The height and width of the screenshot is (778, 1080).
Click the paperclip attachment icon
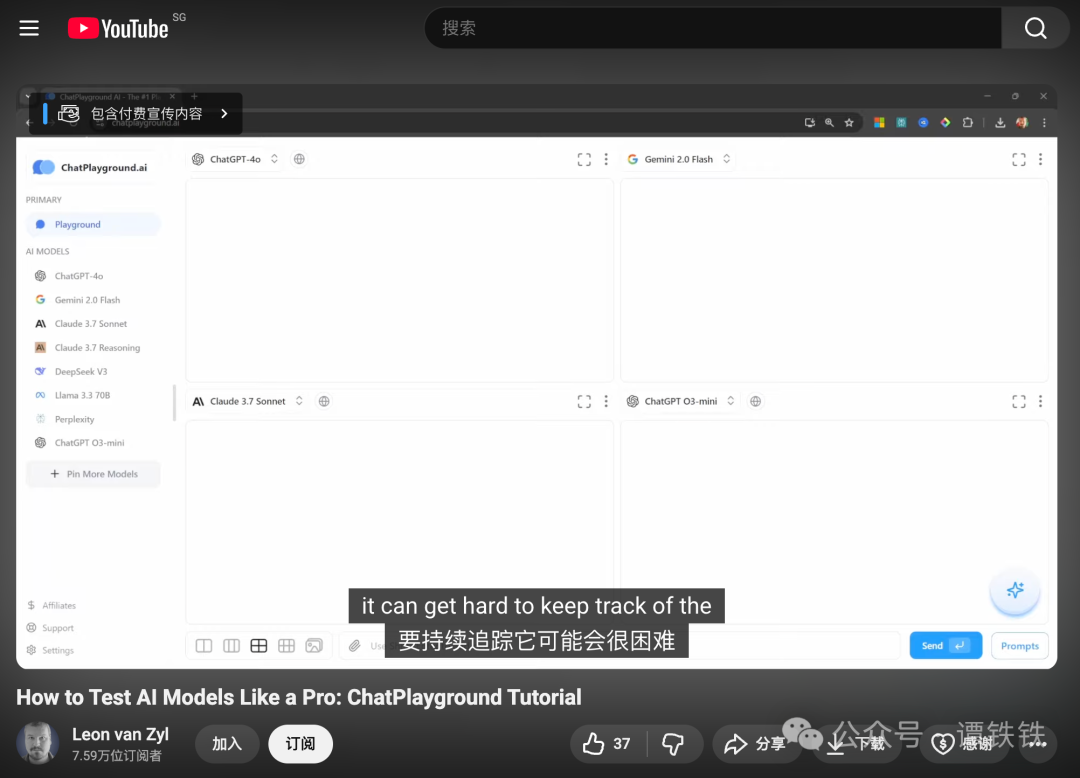354,646
